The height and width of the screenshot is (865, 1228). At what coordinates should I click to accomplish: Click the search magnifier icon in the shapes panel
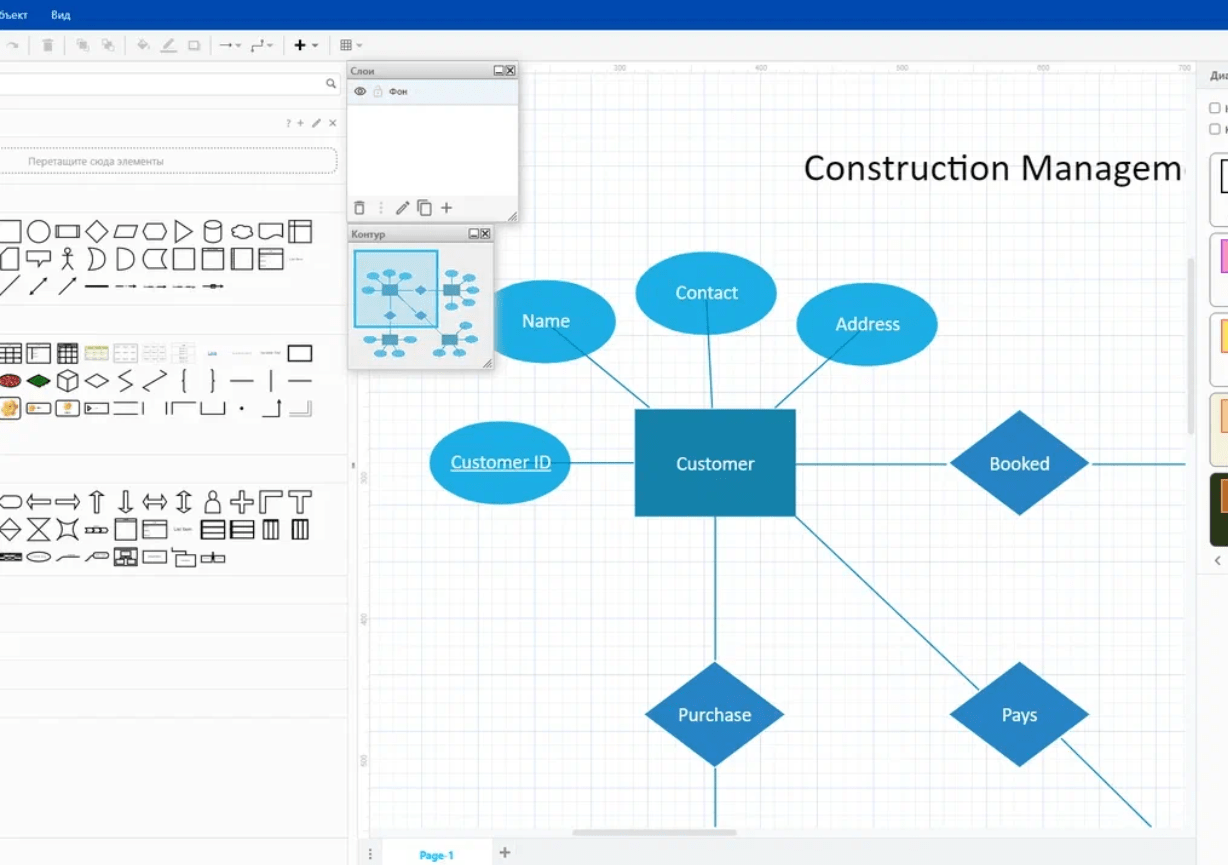[x=331, y=84]
